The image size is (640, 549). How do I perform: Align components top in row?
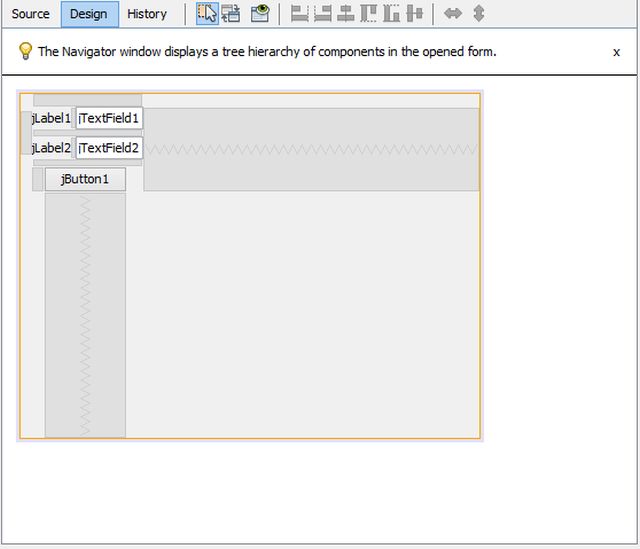tap(369, 13)
